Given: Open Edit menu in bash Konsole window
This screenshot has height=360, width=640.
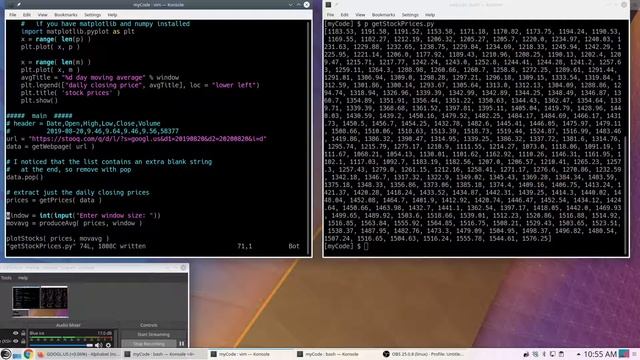Looking at the screenshot, I should click(x=344, y=15).
